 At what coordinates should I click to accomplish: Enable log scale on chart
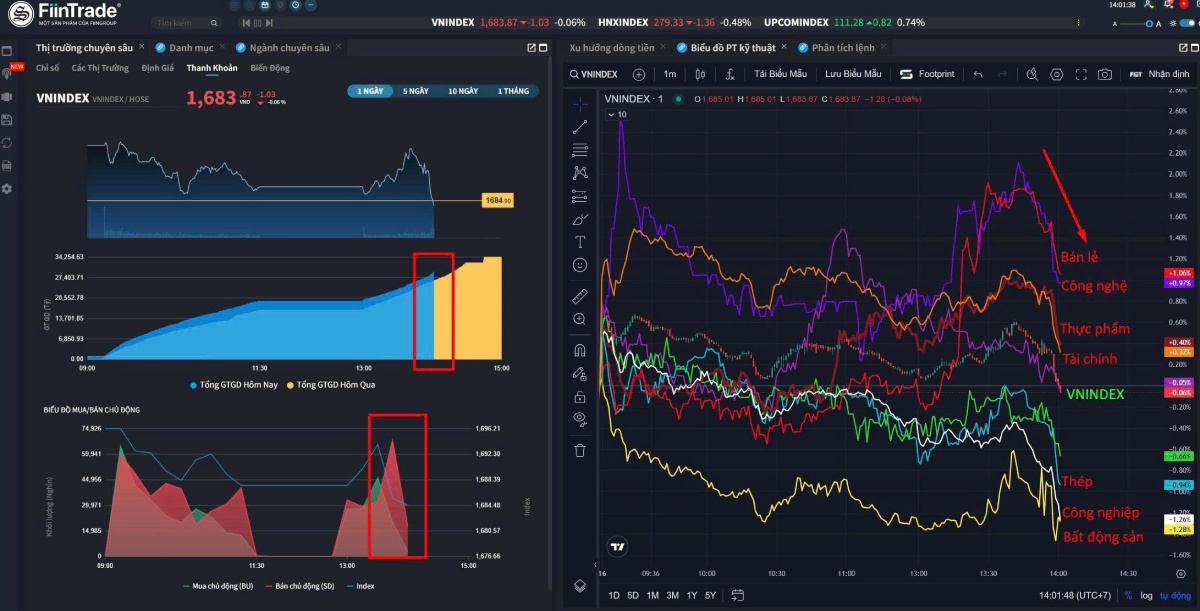point(1145,596)
